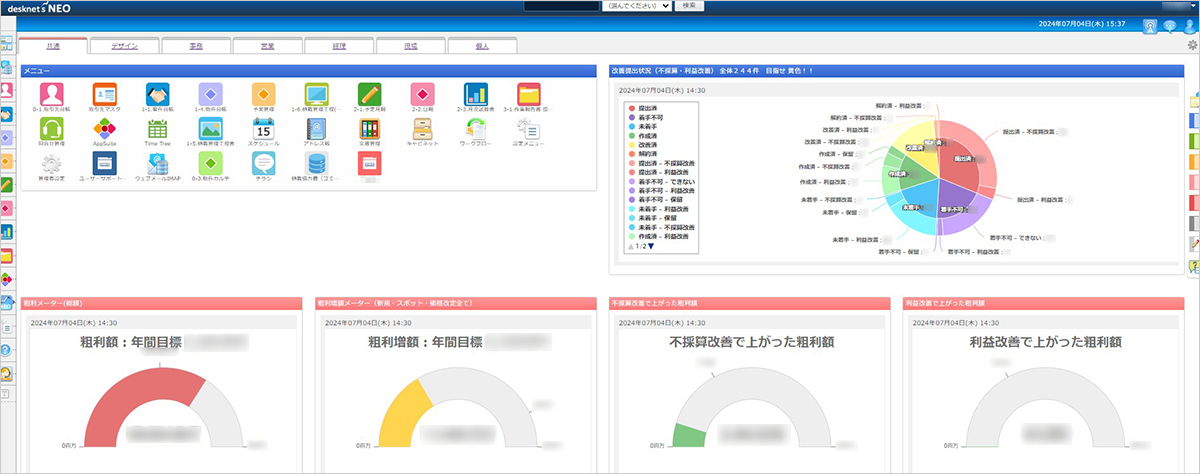Open the 取引先マスタ icon
The image size is (1200, 474).
[104, 97]
